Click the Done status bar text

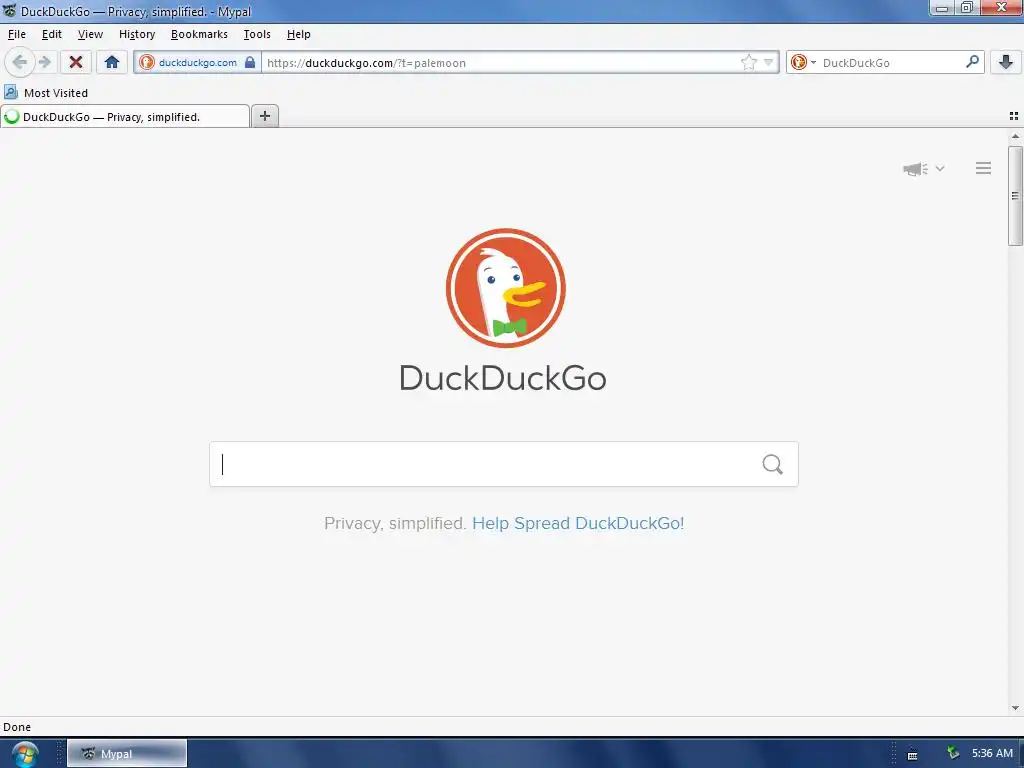point(17,727)
